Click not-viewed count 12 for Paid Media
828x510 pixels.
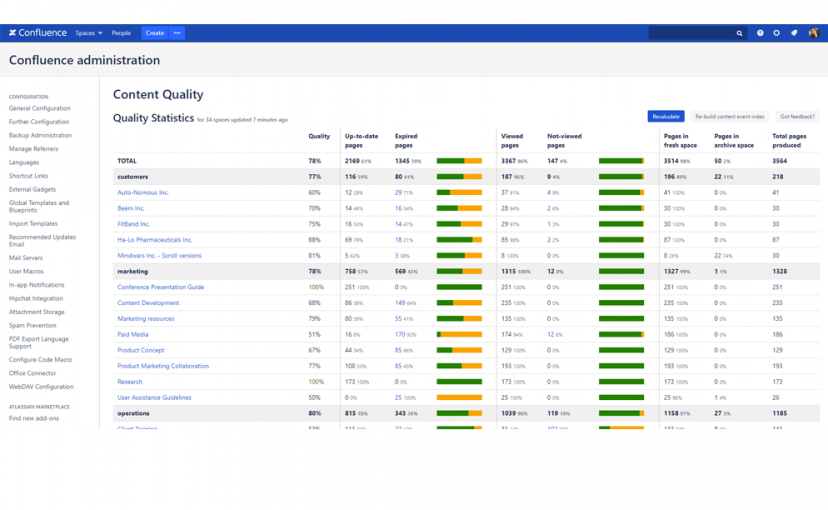pos(551,335)
